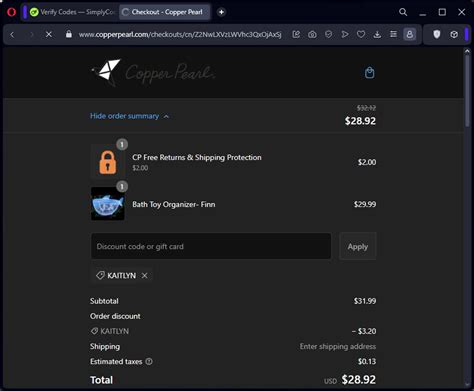Image resolution: width=474 pixels, height=391 pixels.
Task: Click the copperpearl.com address bar URL
Action: 180,34
